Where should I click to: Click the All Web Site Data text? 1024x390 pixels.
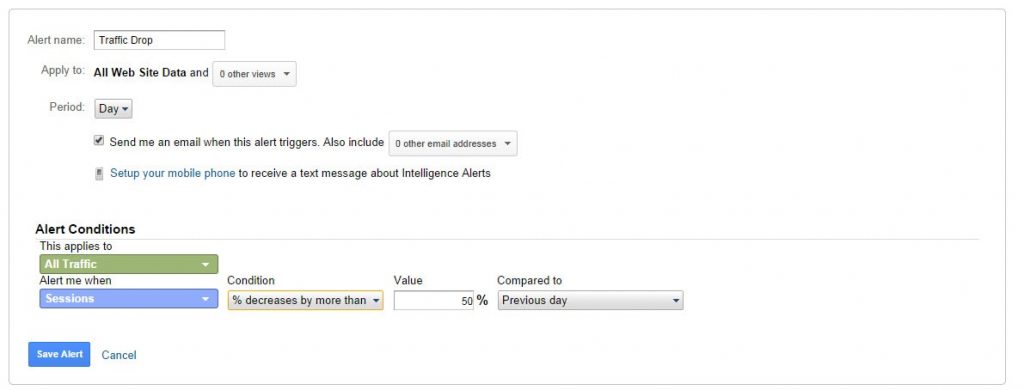140,73
